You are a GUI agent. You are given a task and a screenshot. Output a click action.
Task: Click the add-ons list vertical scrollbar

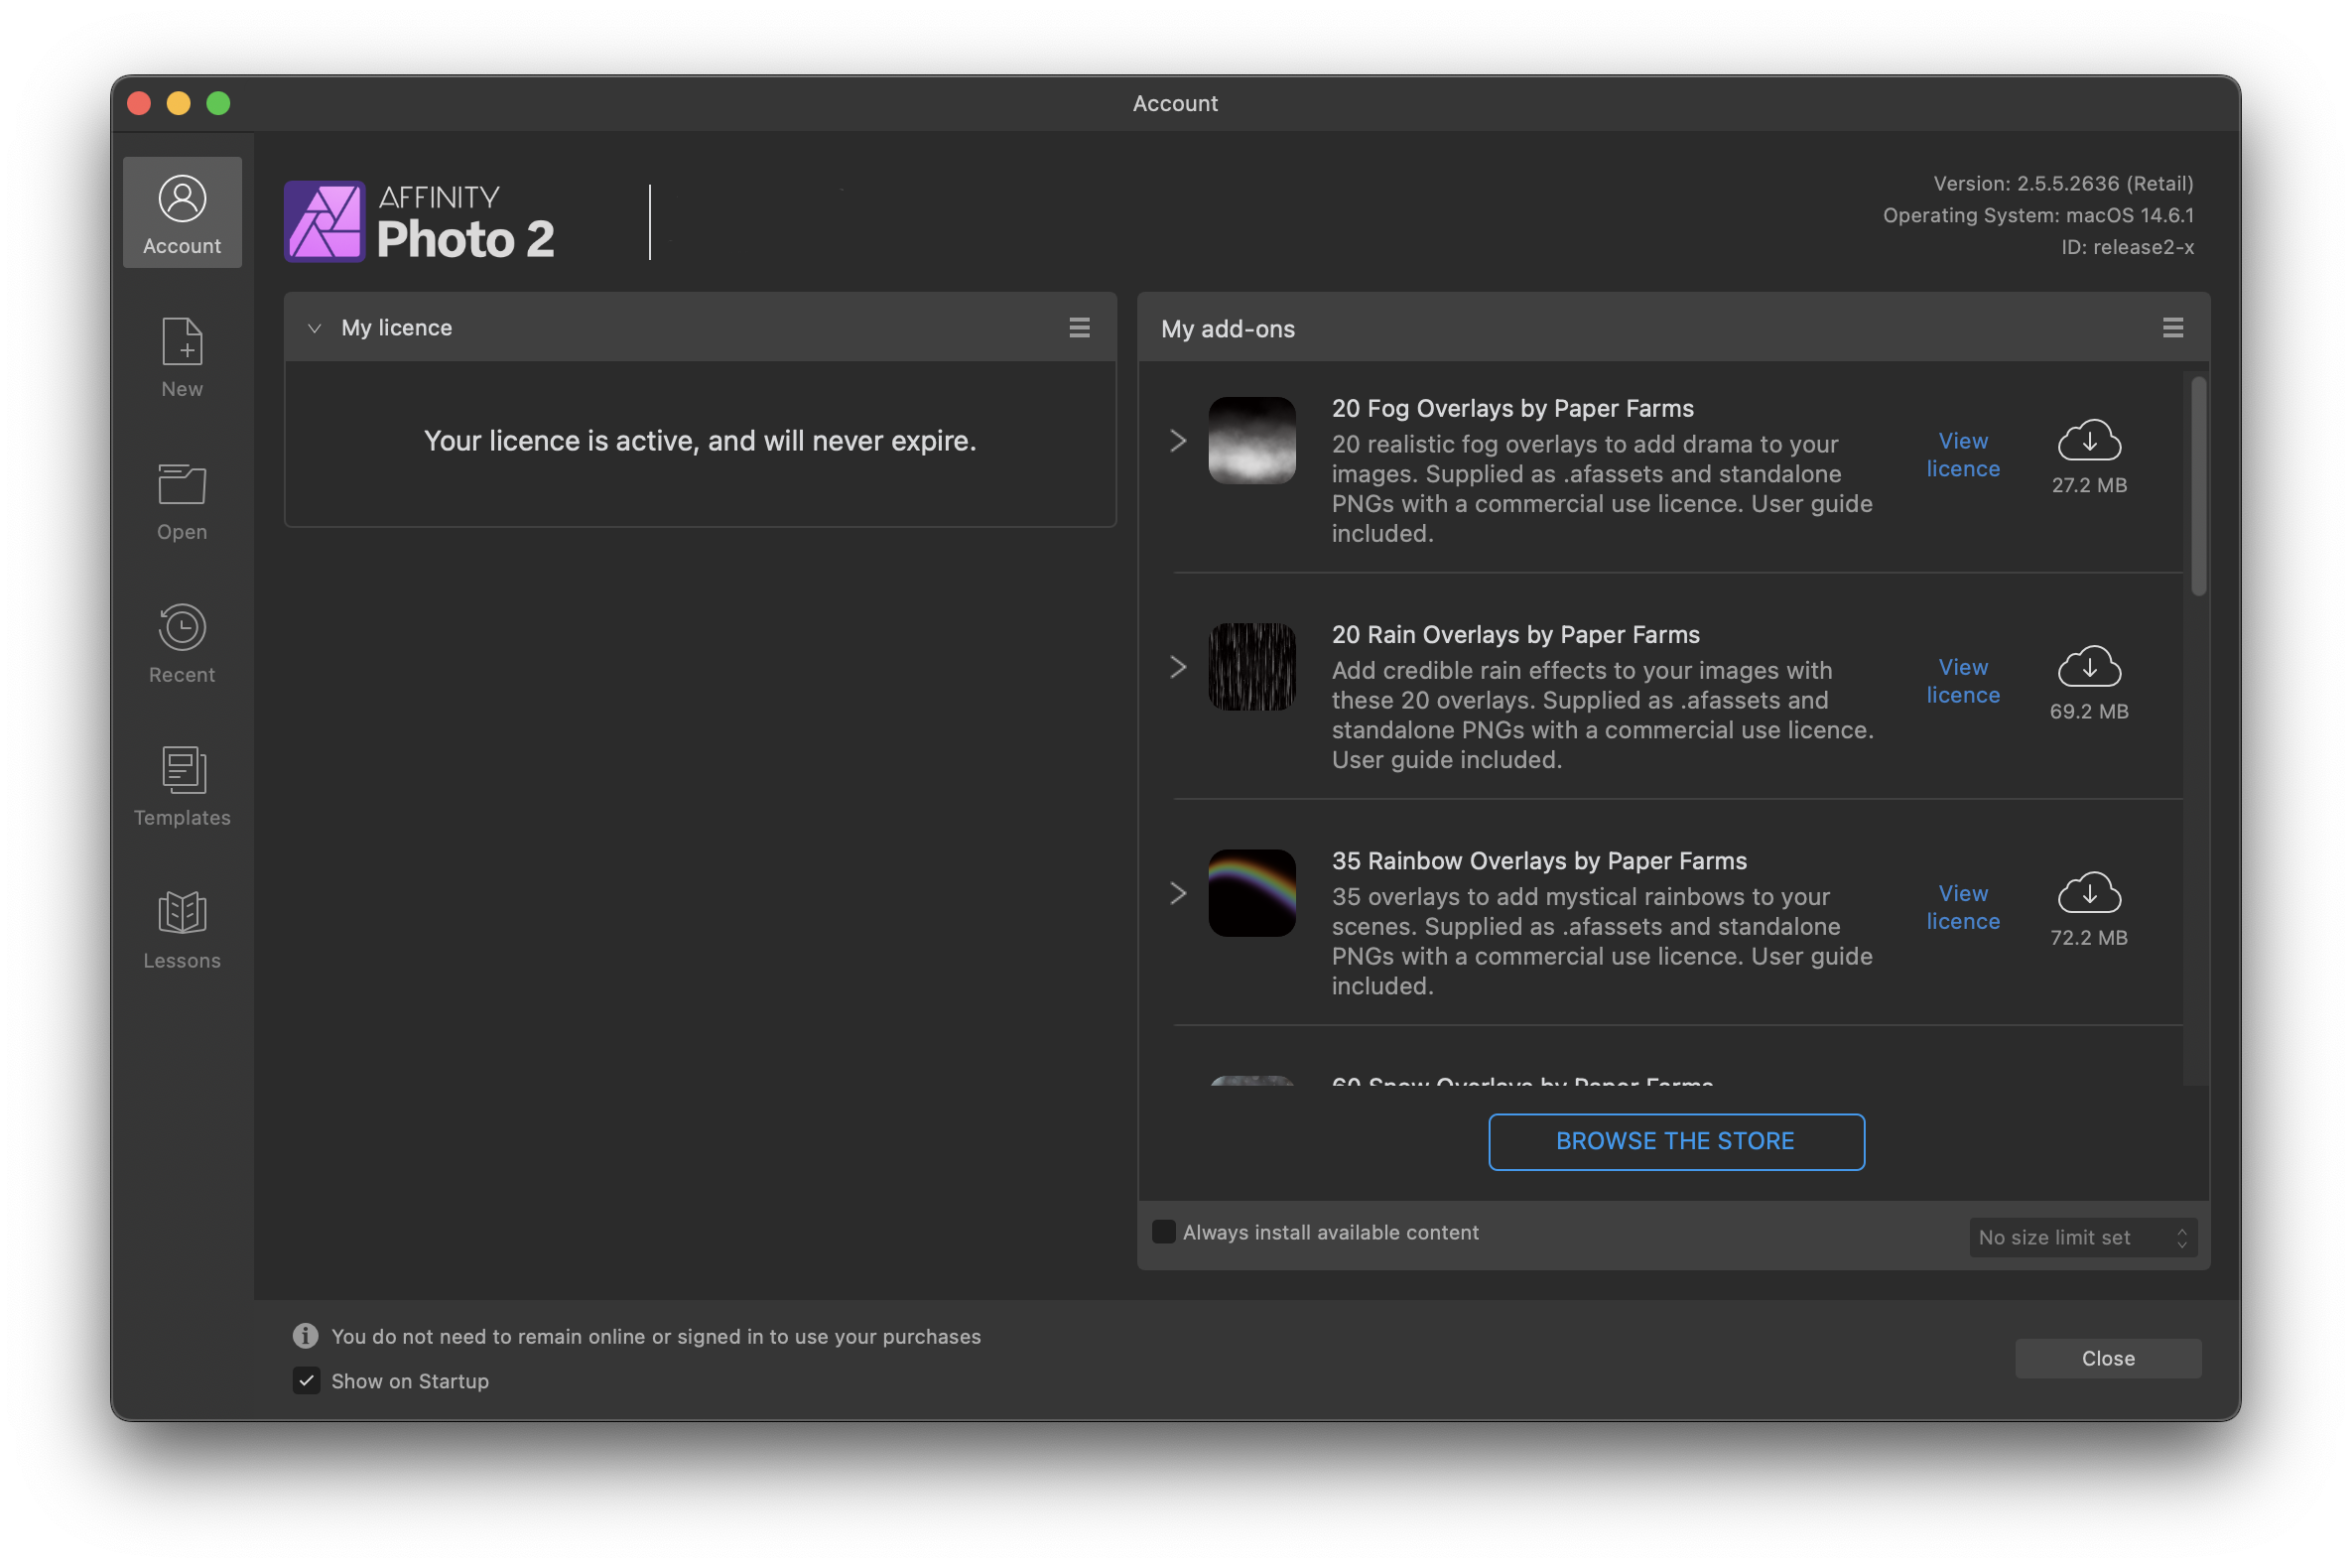pos(2198,487)
